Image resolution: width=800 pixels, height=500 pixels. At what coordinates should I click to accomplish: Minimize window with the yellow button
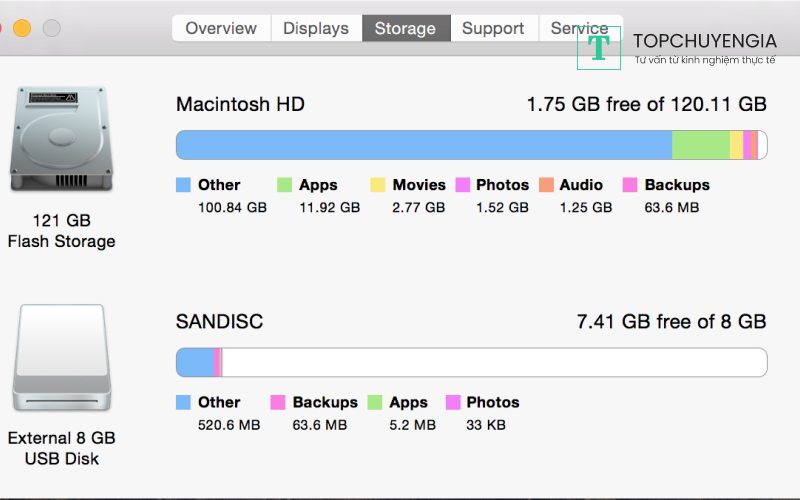click(x=22, y=28)
